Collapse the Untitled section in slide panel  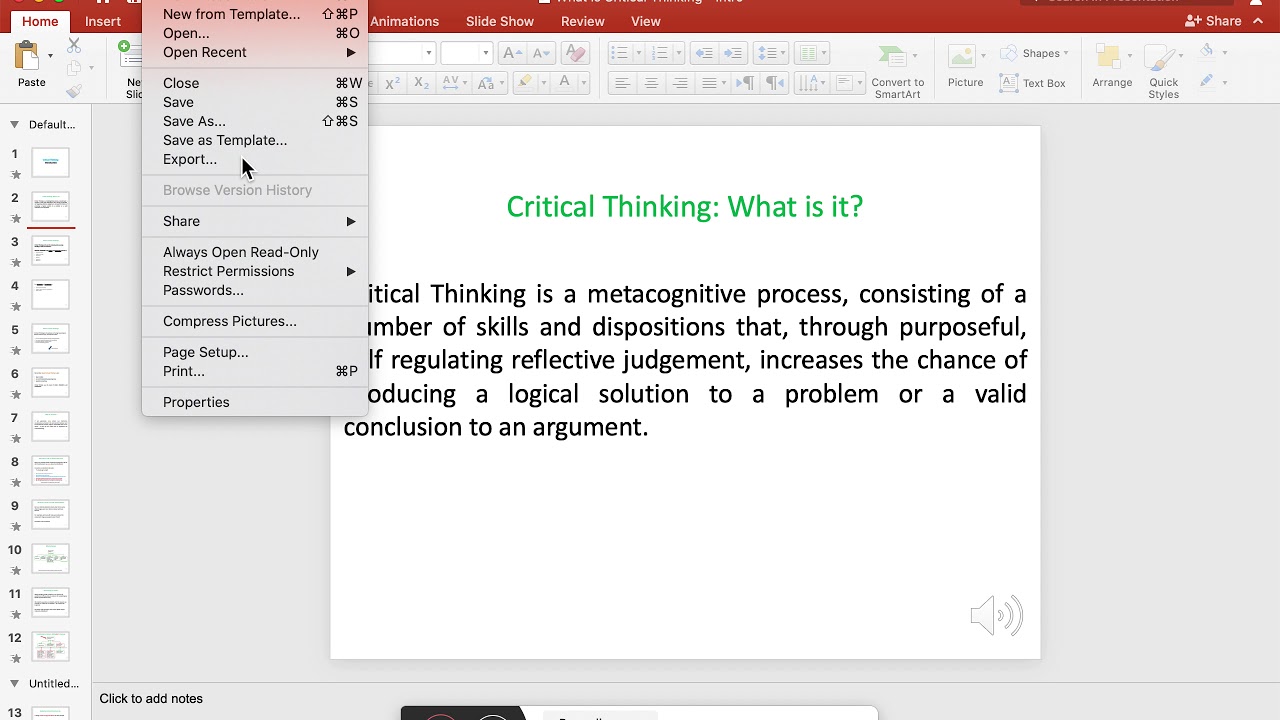(14, 684)
